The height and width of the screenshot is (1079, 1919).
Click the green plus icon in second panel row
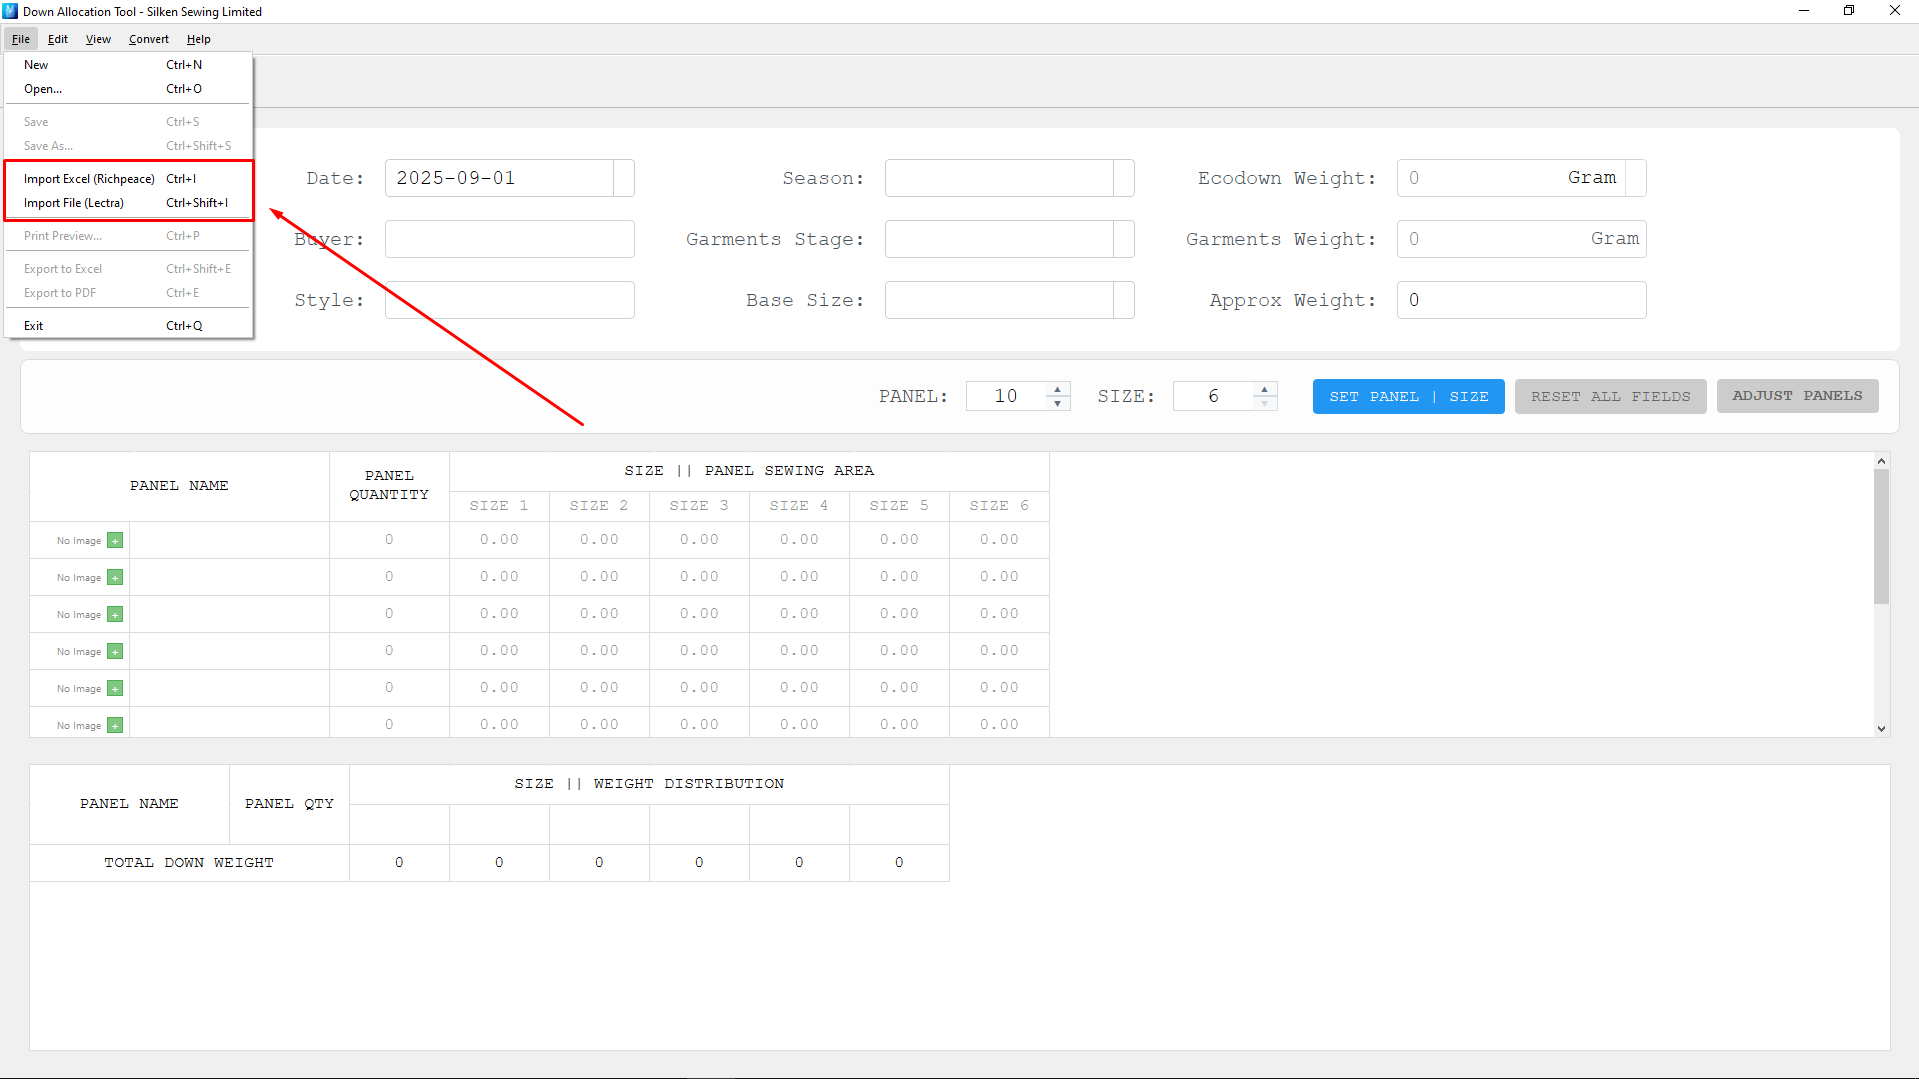pos(115,578)
